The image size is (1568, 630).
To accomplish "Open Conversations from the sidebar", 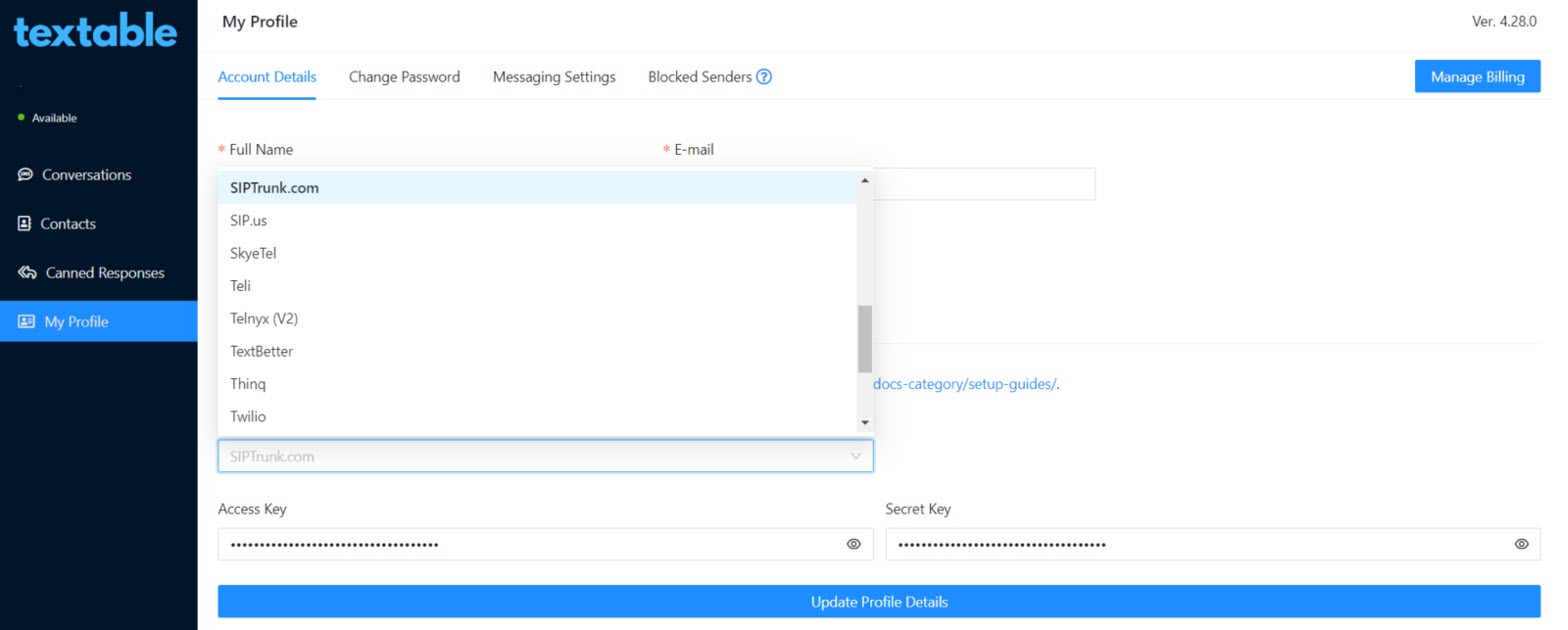I will [99, 174].
